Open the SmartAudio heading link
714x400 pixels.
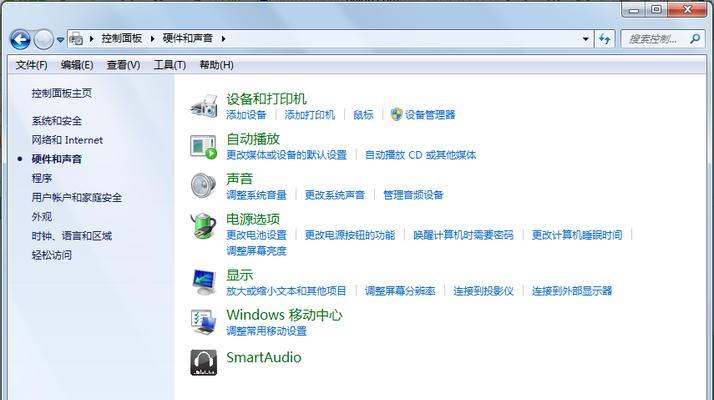(x=264, y=357)
